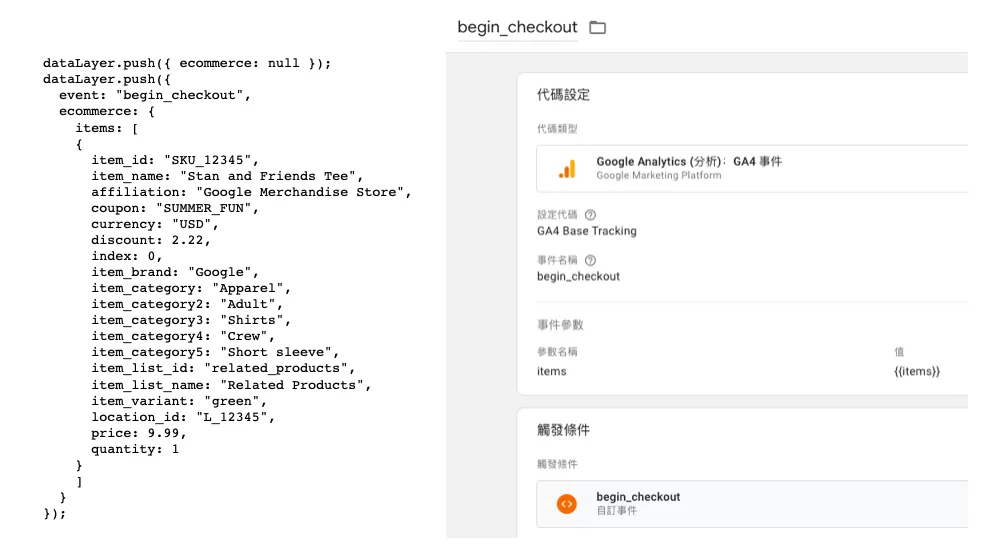
Task: Click the begin_checkout event name value
Action: (578, 277)
